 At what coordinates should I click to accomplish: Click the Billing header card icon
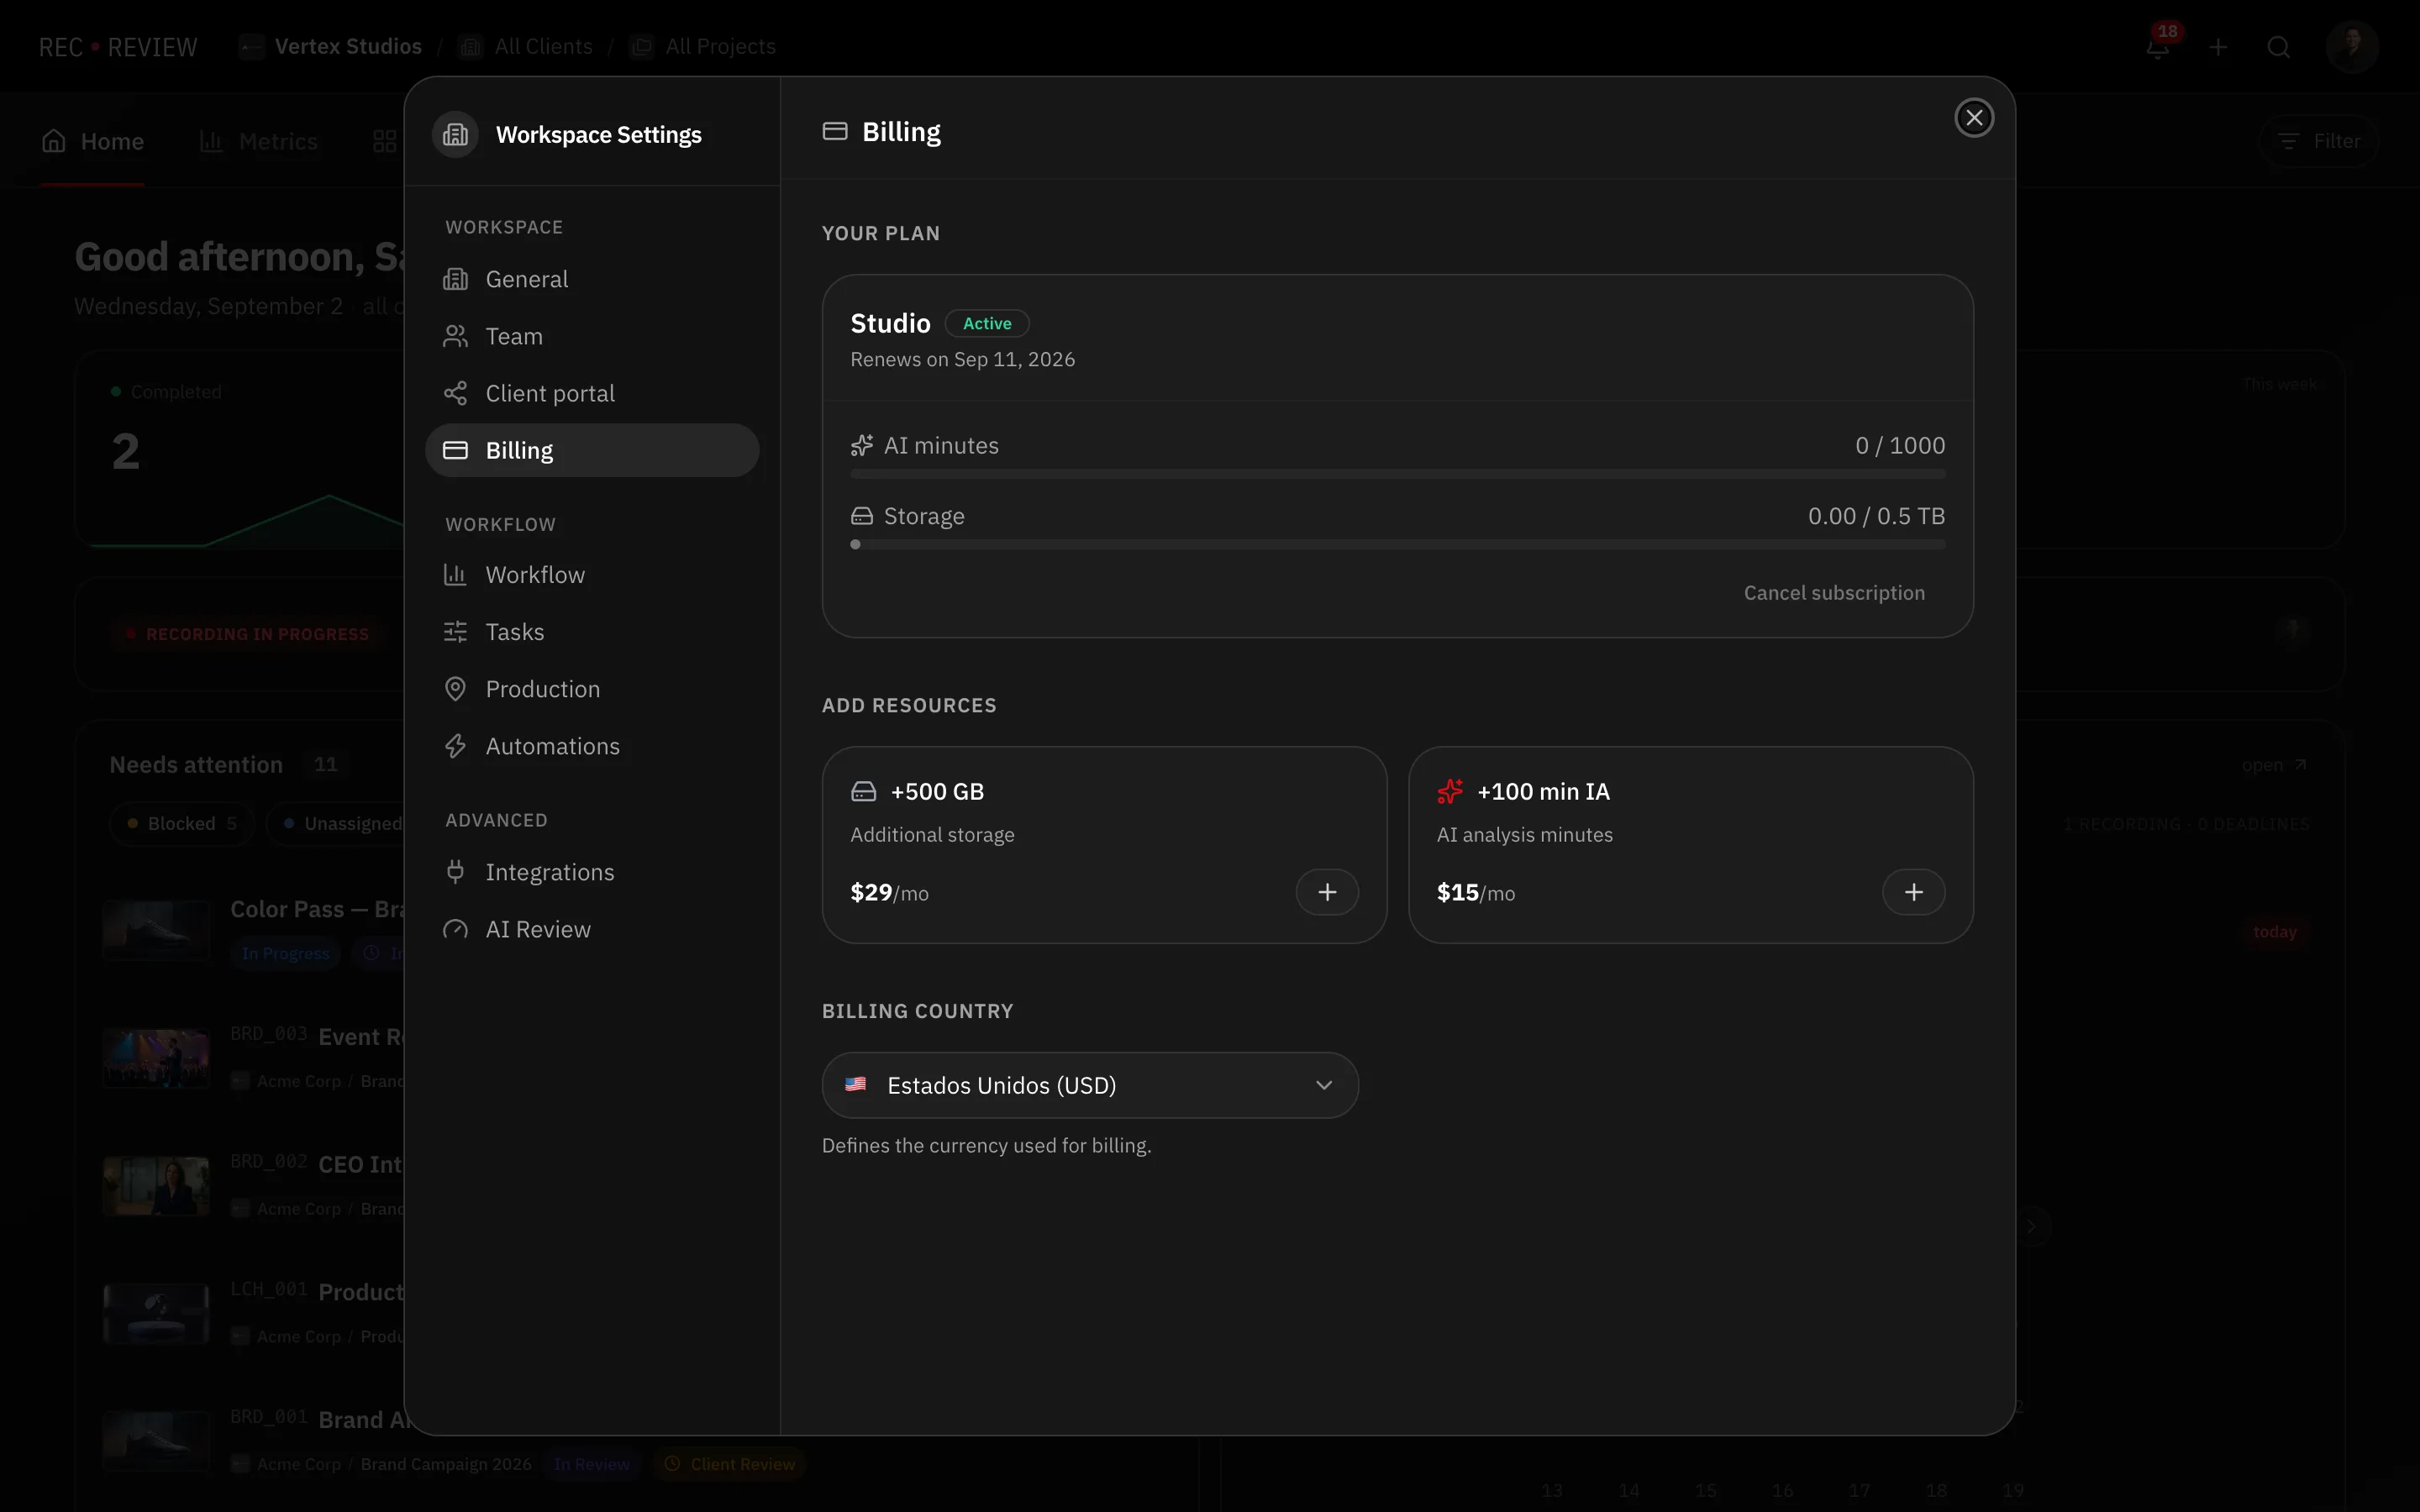(x=835, y=131)
